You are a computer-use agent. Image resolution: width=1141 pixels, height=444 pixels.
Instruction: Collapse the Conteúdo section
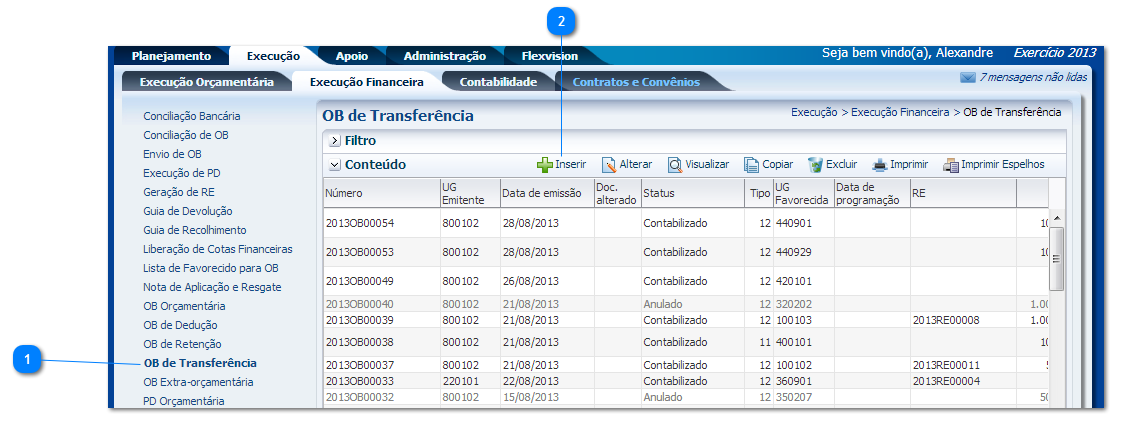(x=335, y=165)
